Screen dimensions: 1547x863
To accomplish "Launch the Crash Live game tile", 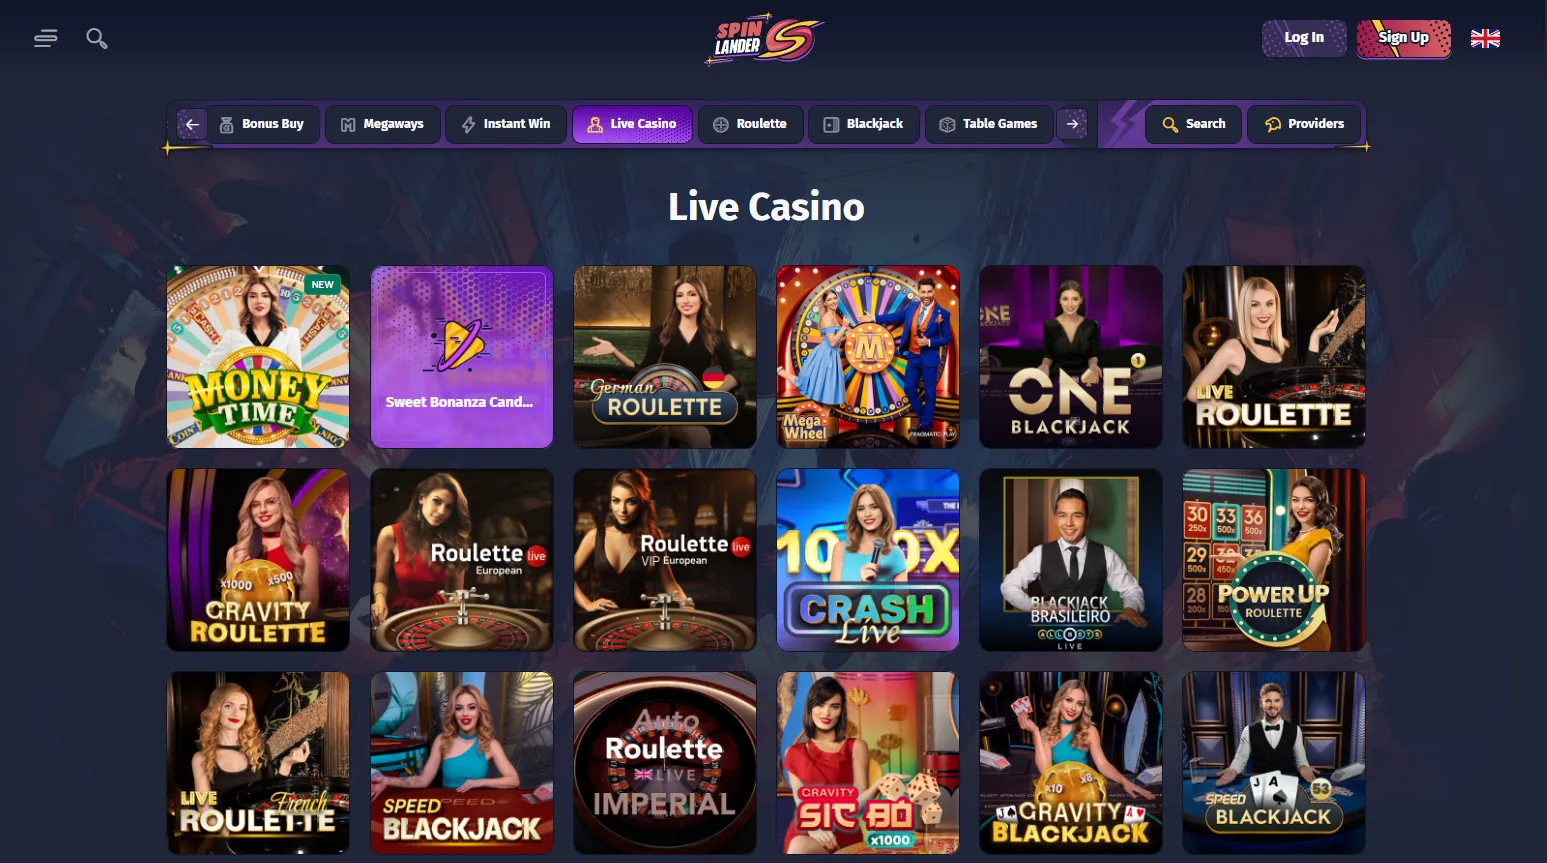I will tap(868, 560).
